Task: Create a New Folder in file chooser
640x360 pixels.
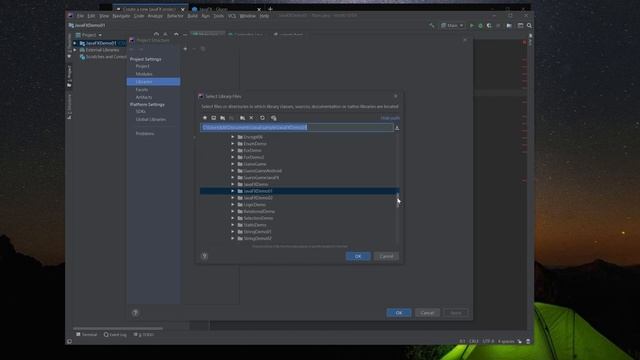Action: click(242, 118)
